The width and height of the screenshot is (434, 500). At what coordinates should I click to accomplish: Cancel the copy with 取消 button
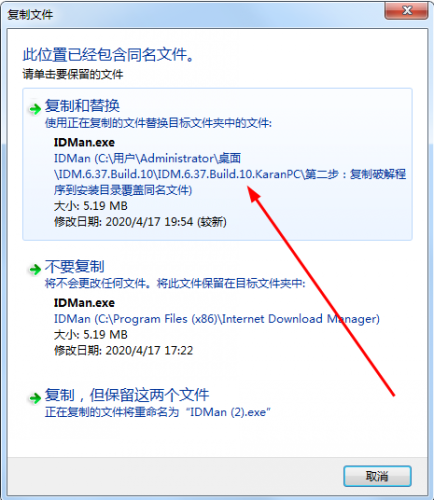377,476
